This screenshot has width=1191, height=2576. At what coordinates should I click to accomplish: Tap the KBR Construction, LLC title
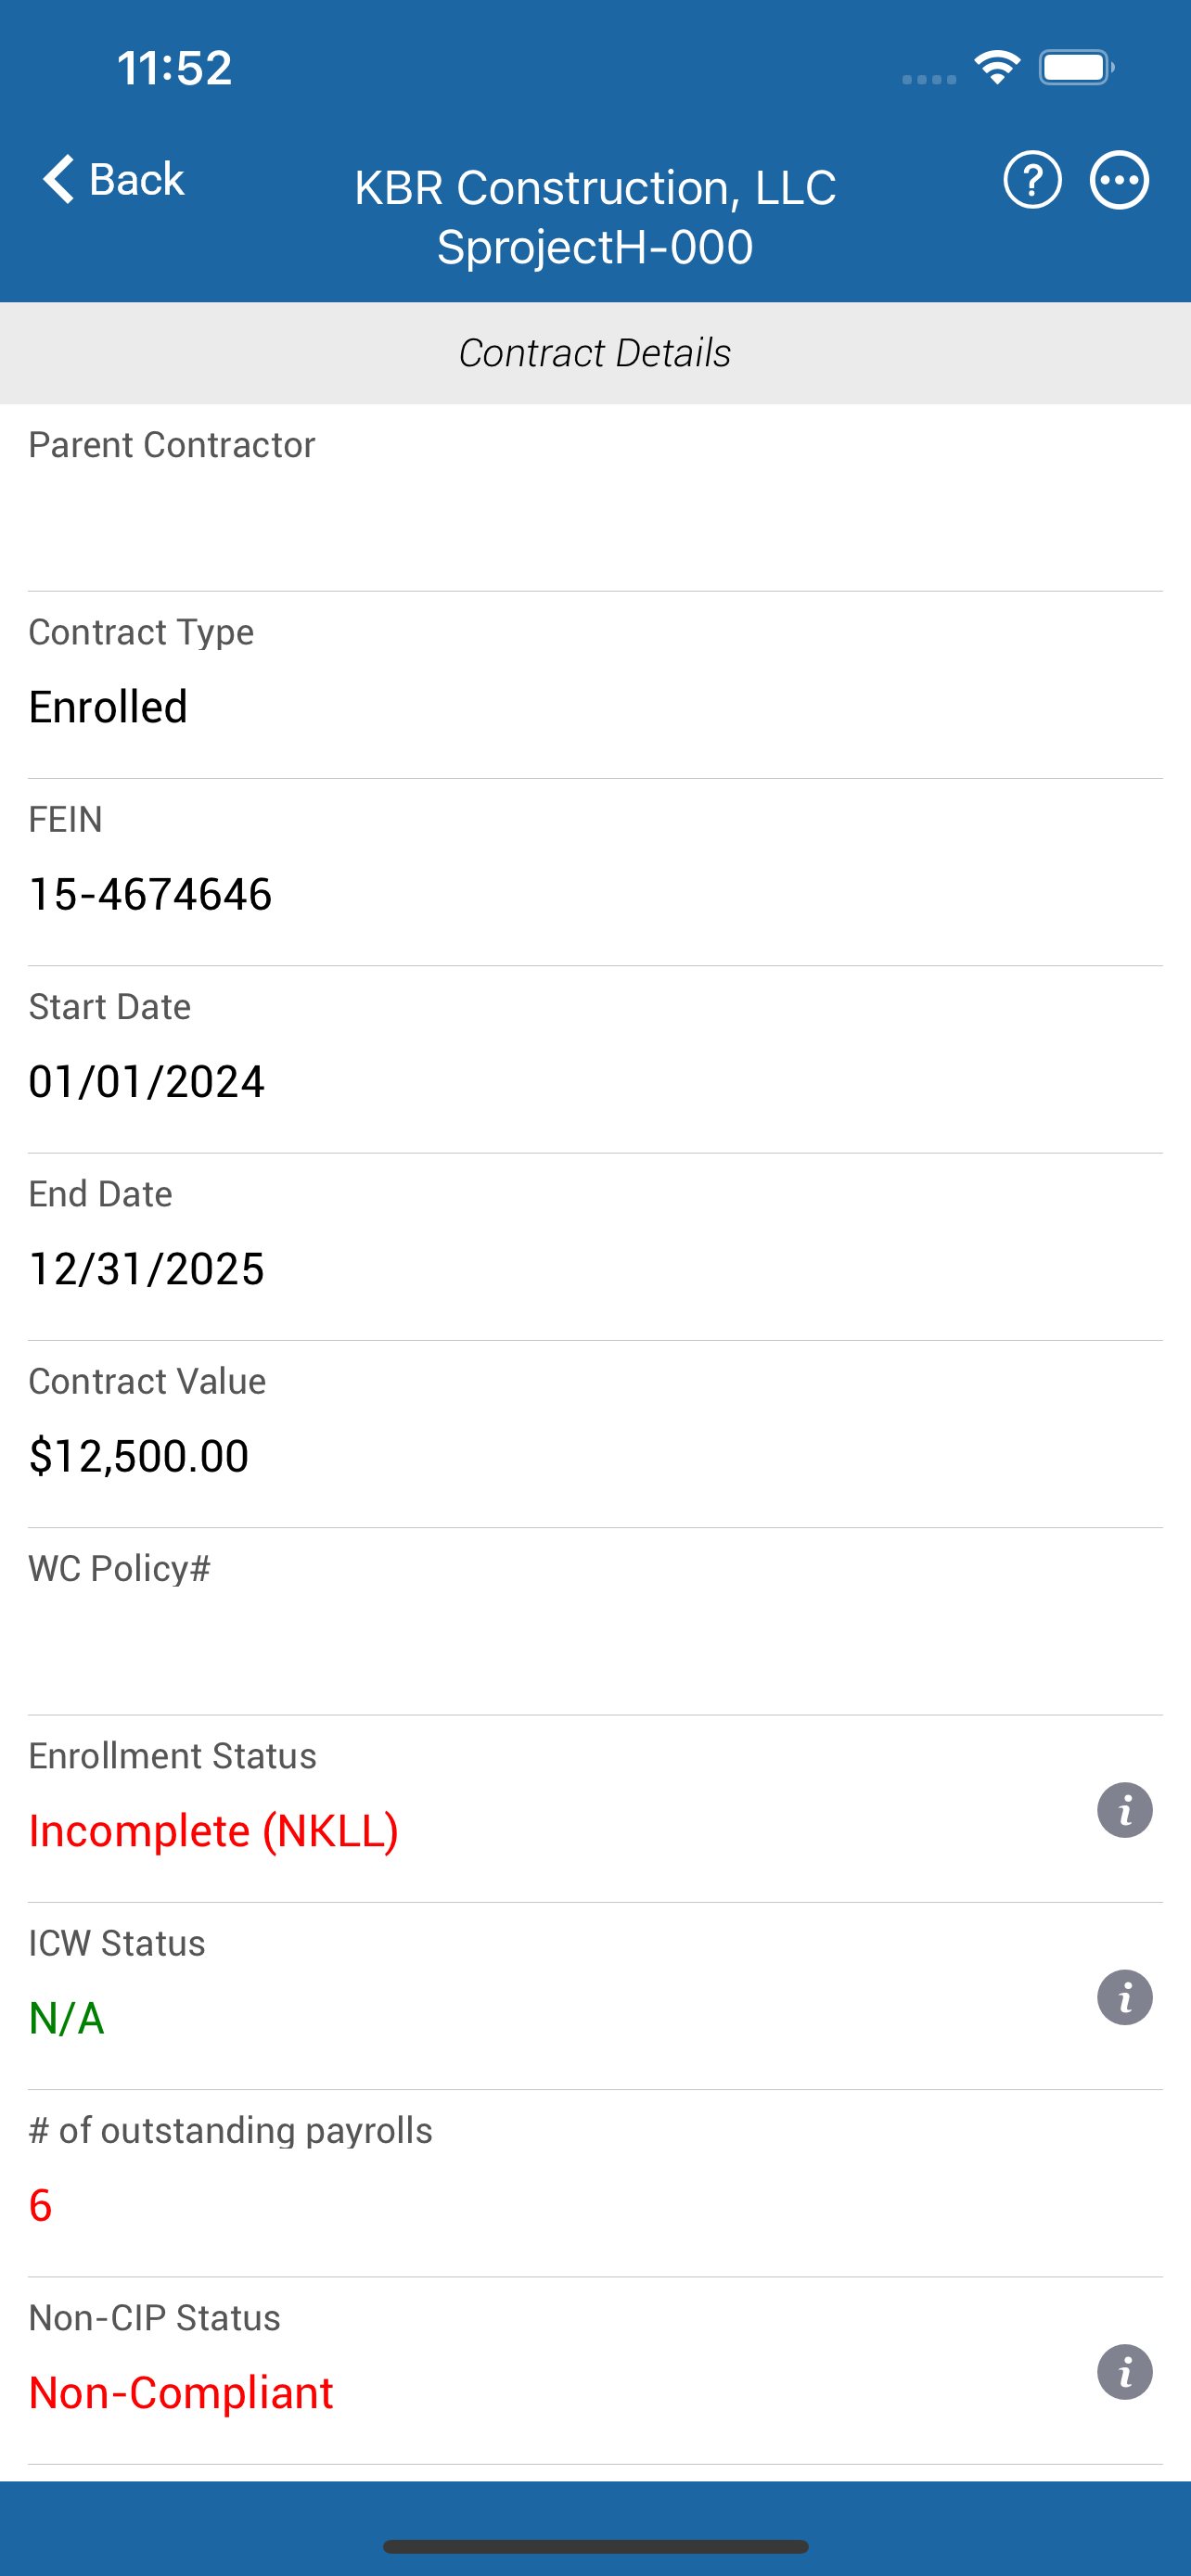[x=595, y=188]
